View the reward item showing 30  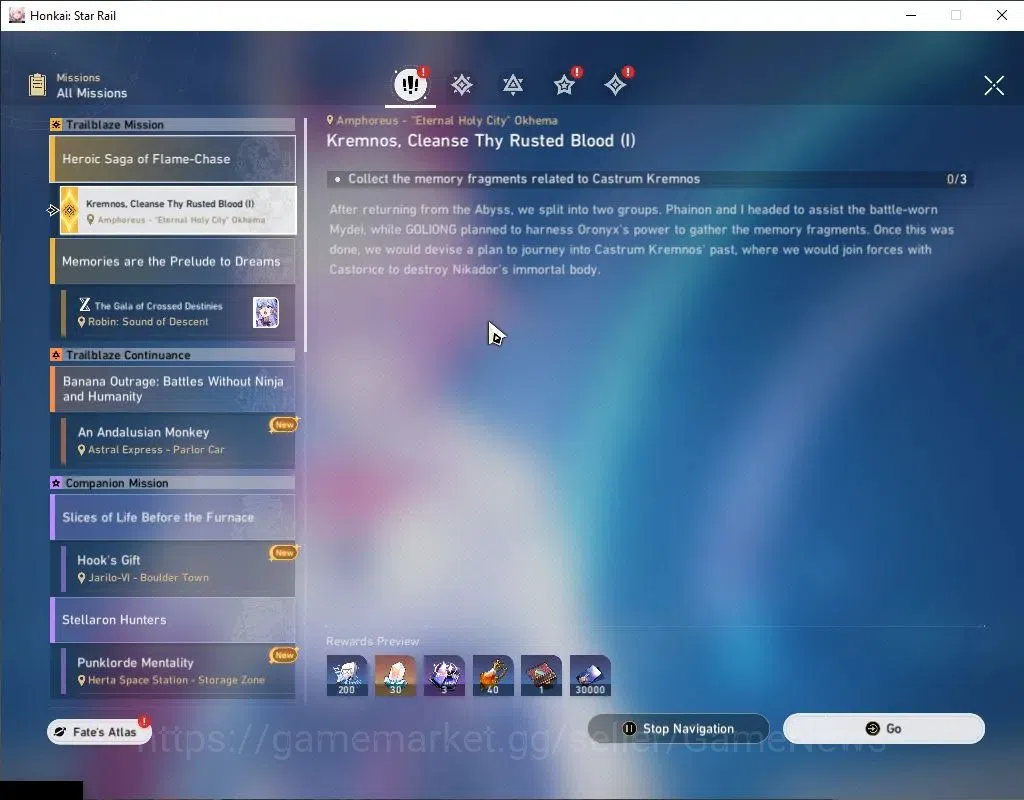[395, 676]
